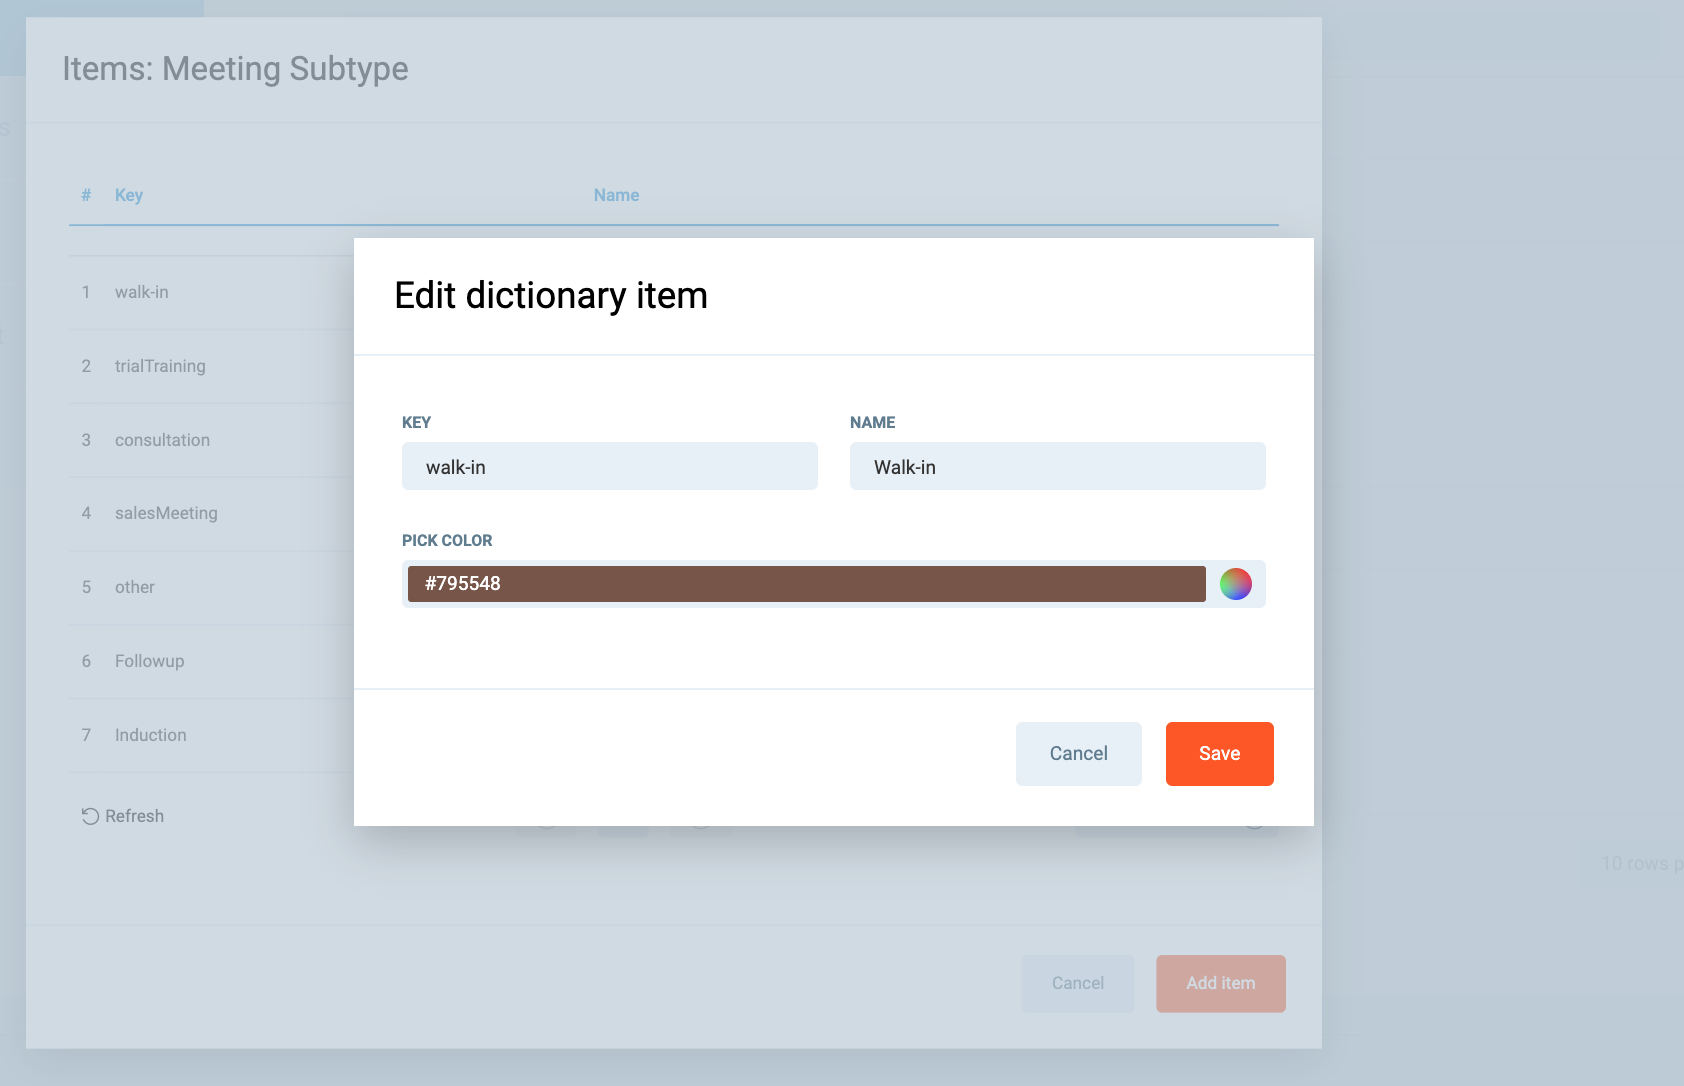1684x1086 pixels.
Task: Click the faded Add item button
Action: click(1220, 984)
